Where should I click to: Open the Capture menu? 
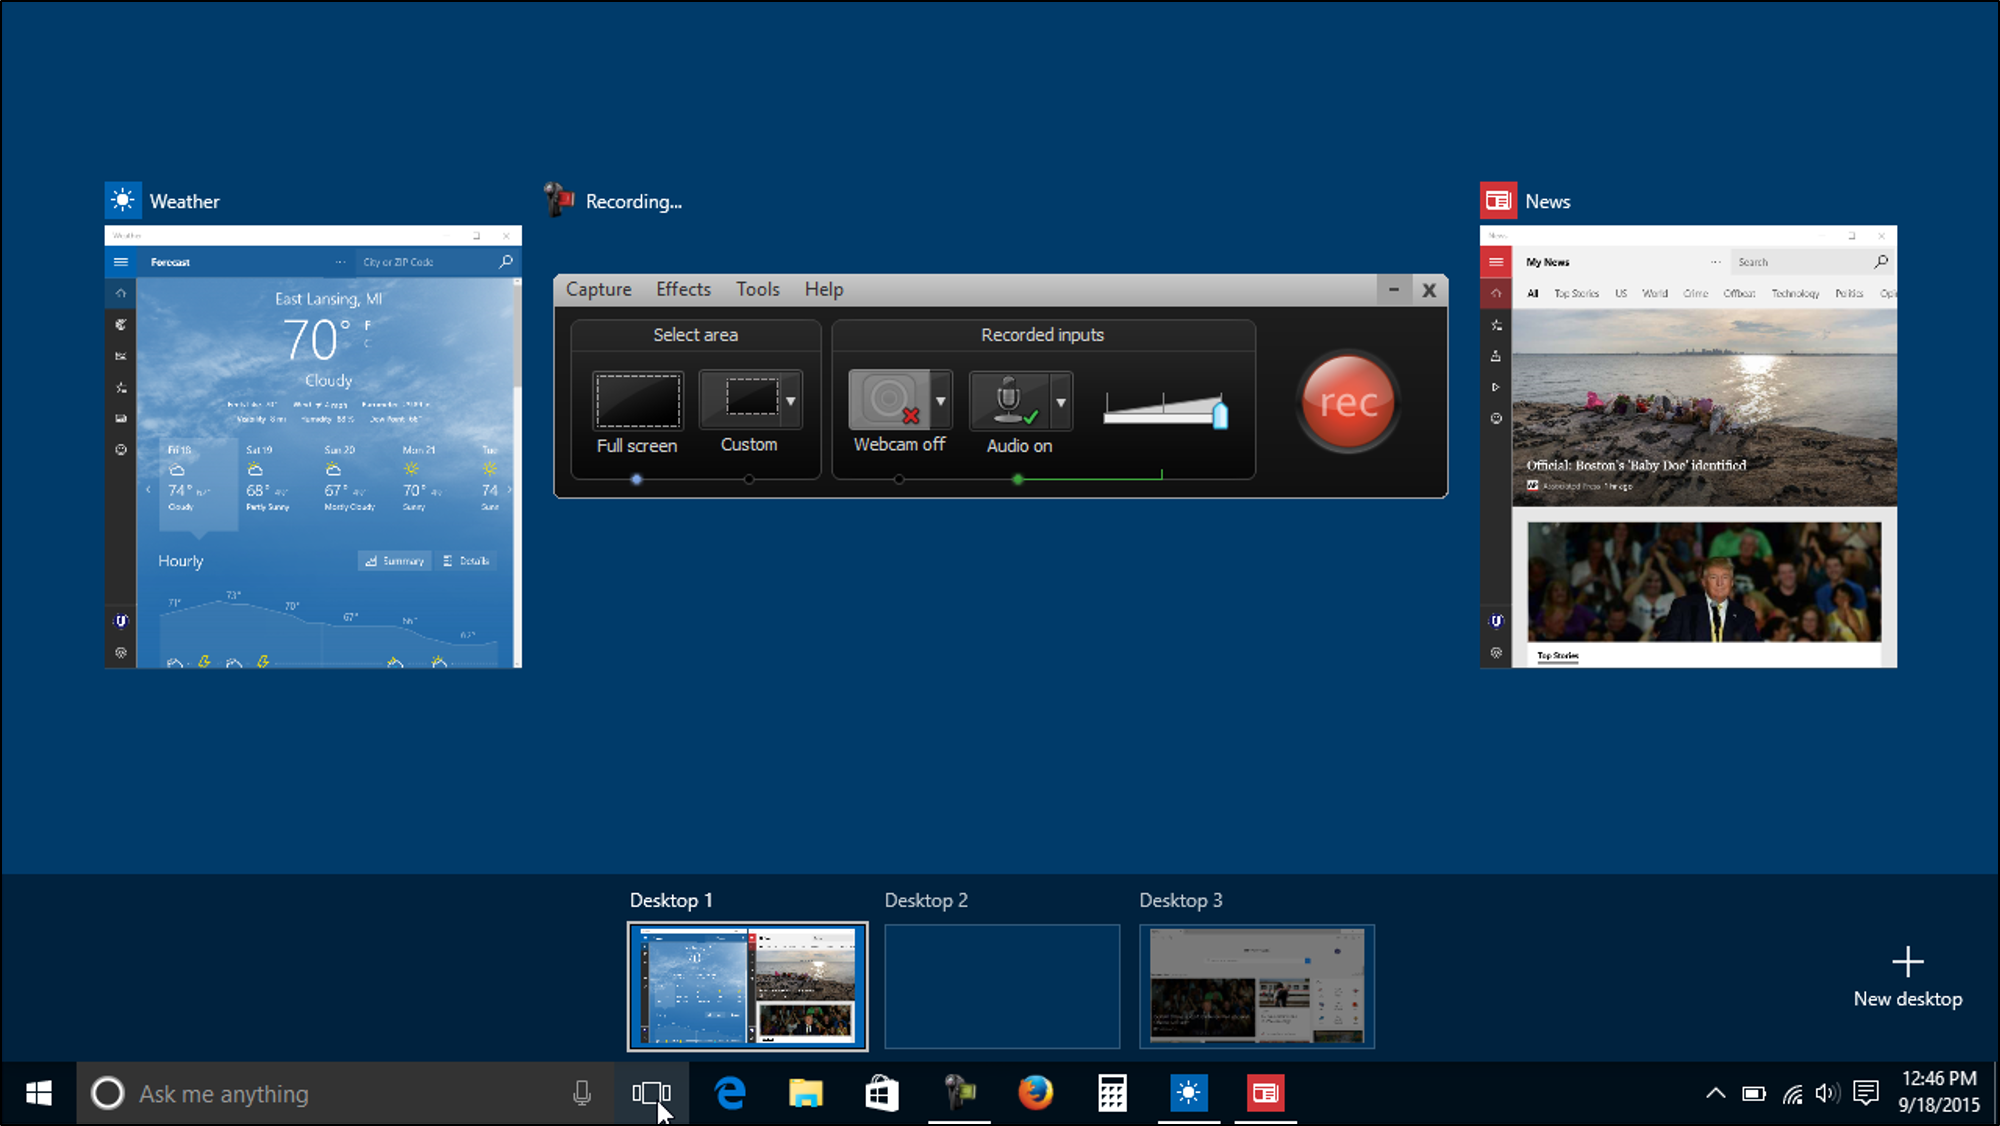click(598, 289)
